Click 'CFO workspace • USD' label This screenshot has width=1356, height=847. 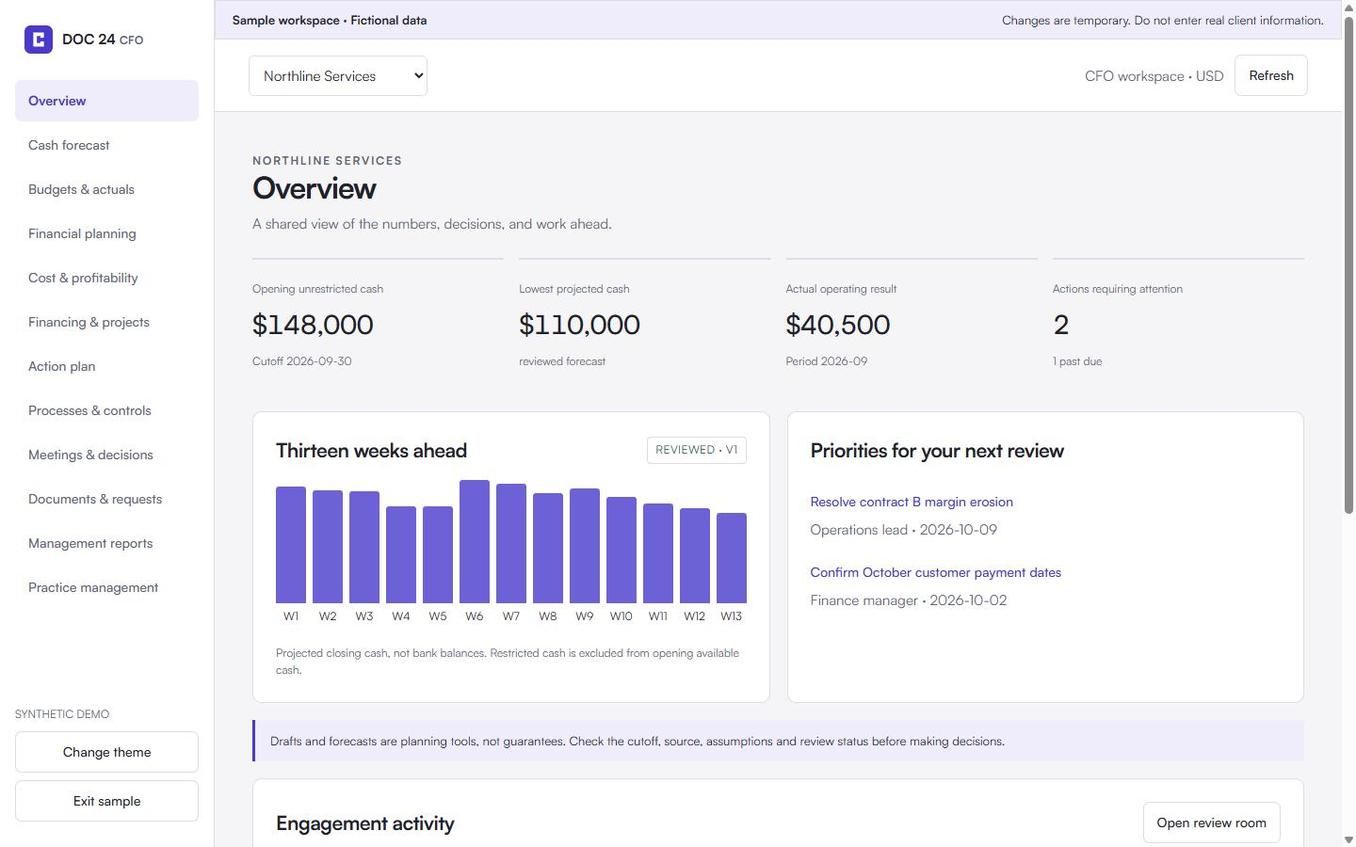1154,76
